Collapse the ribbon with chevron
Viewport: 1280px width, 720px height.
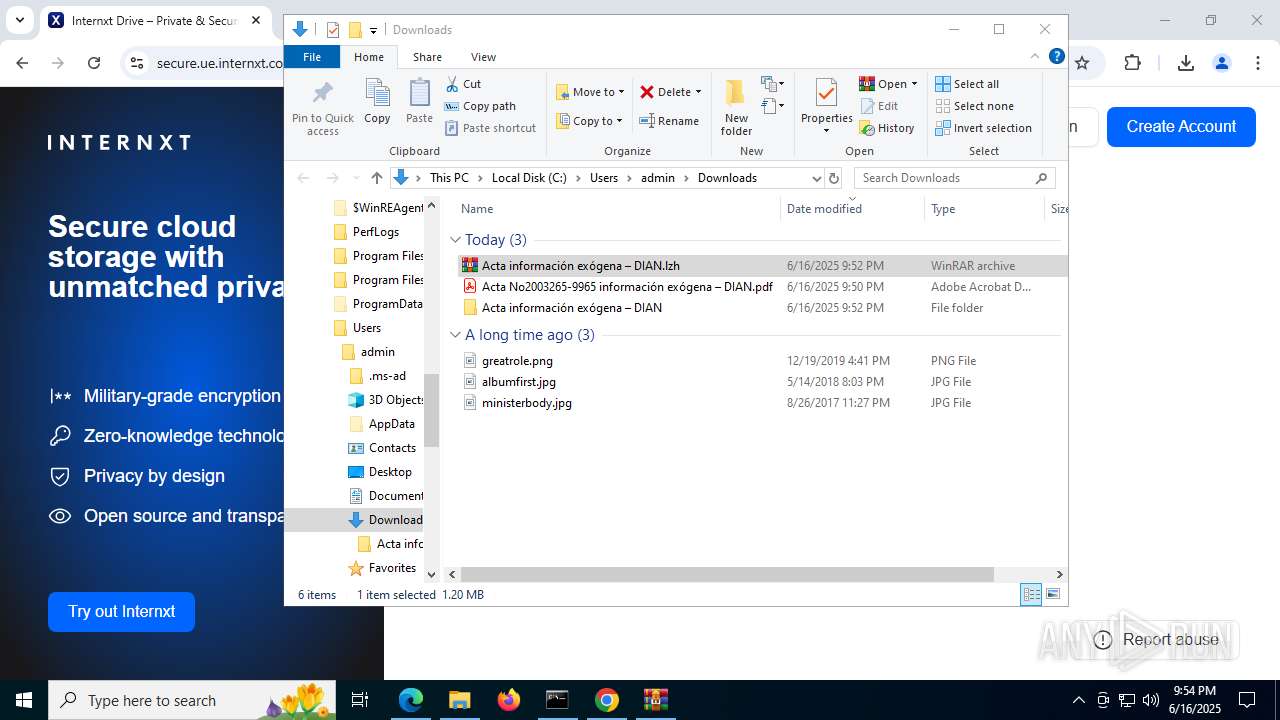click(x=1035, y=57)
